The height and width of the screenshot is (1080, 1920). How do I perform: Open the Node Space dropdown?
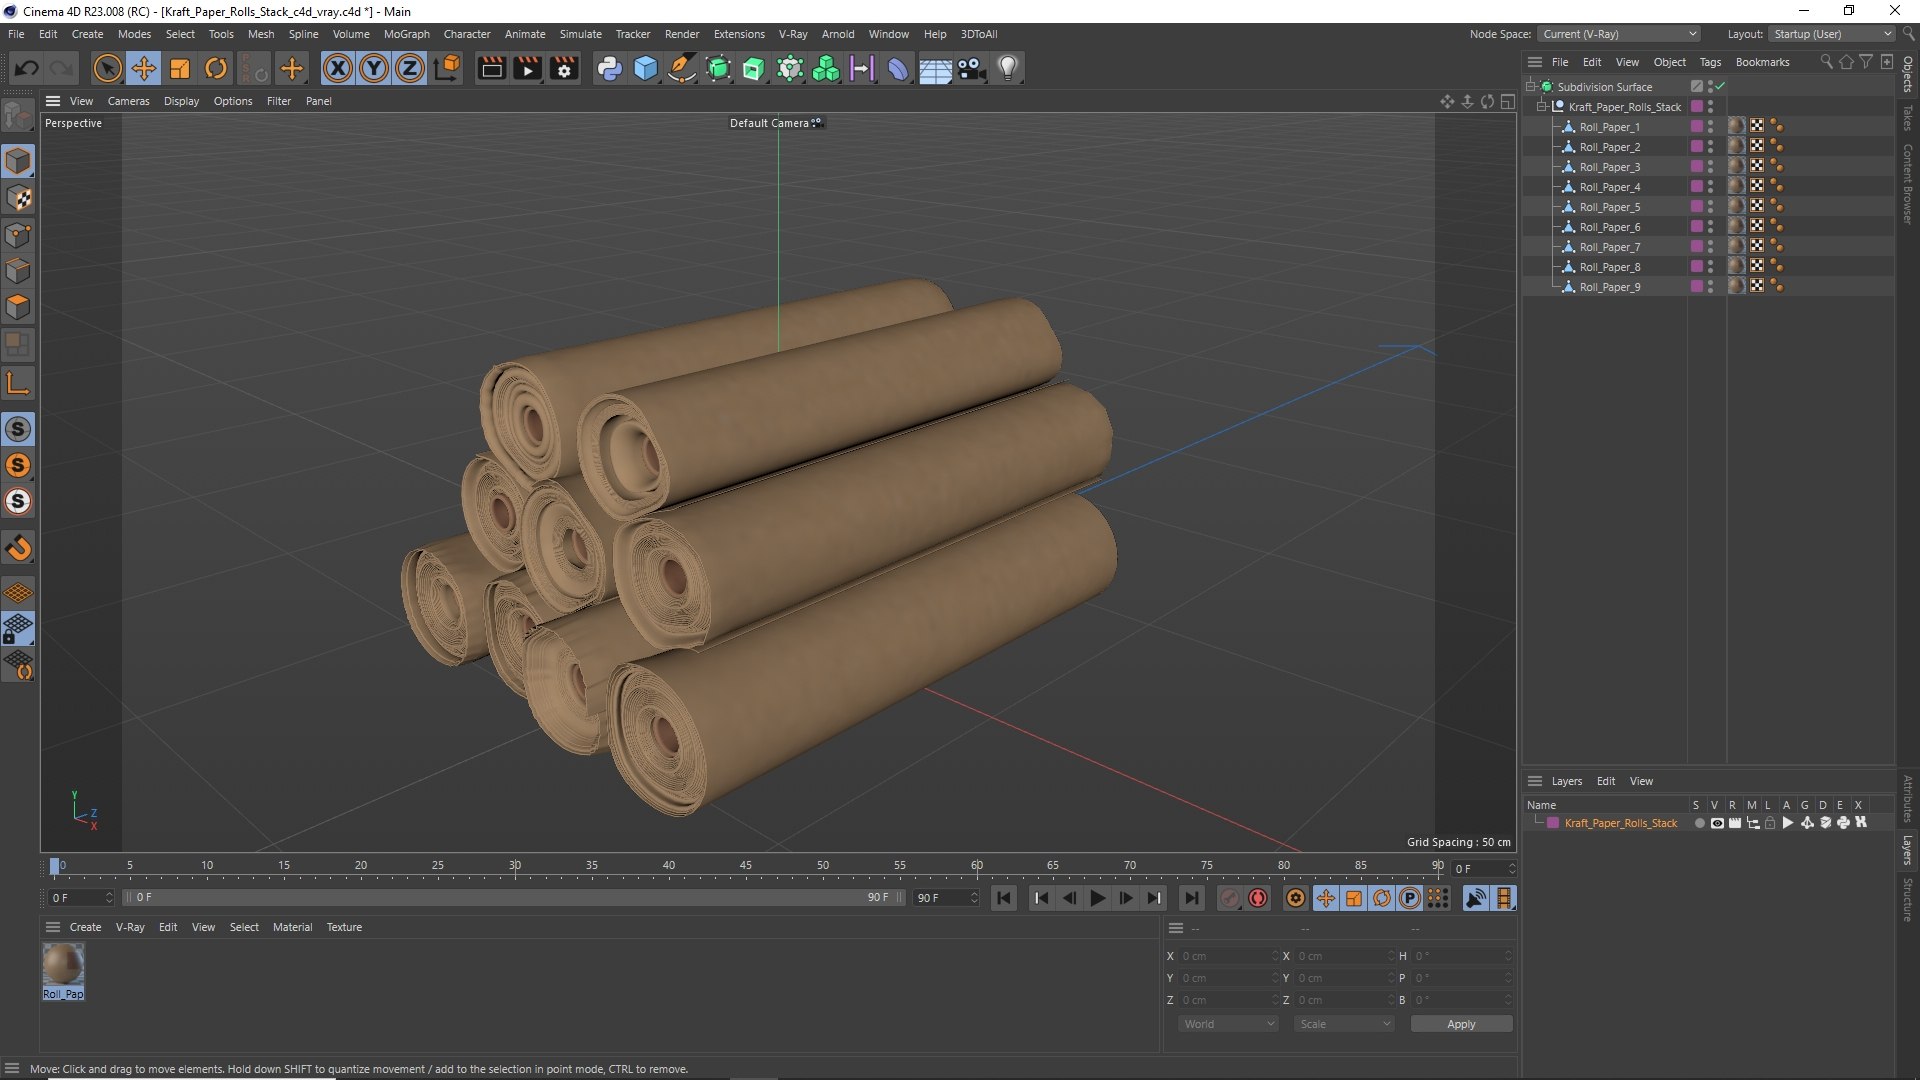pos(1618,34)
